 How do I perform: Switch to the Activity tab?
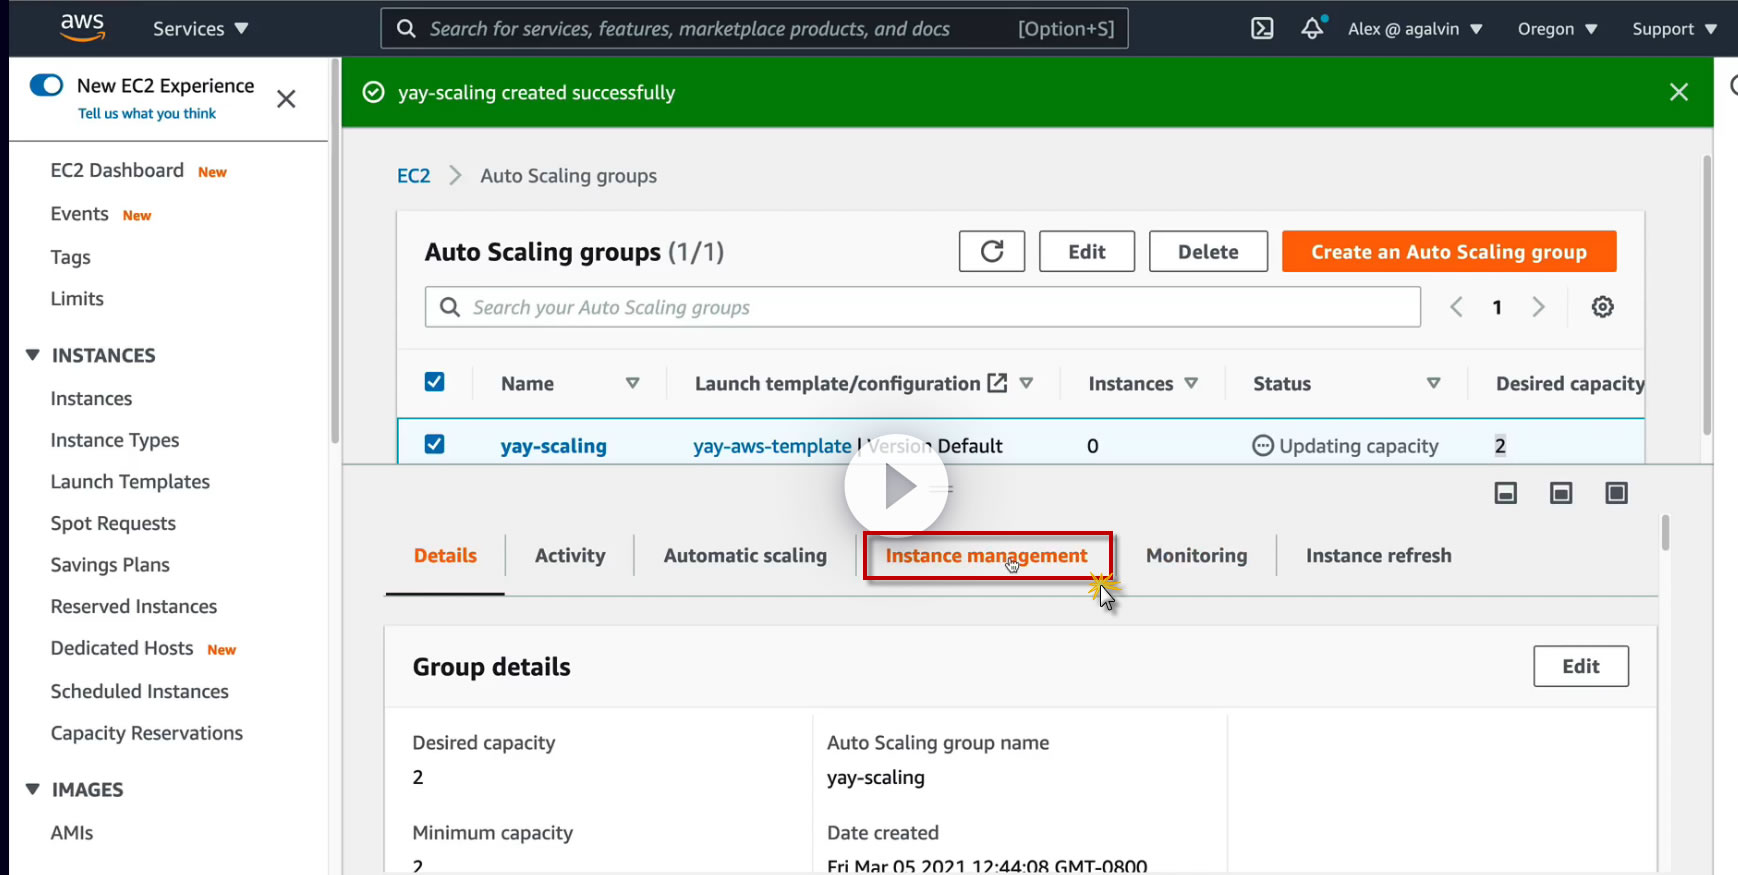pos(570,556)
